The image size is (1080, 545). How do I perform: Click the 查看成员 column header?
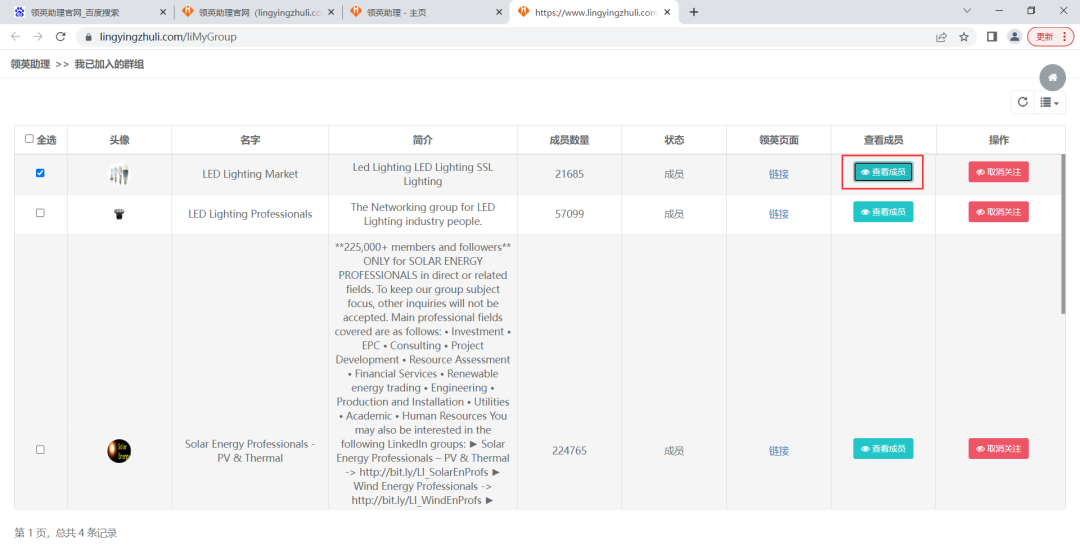(883, 140)
